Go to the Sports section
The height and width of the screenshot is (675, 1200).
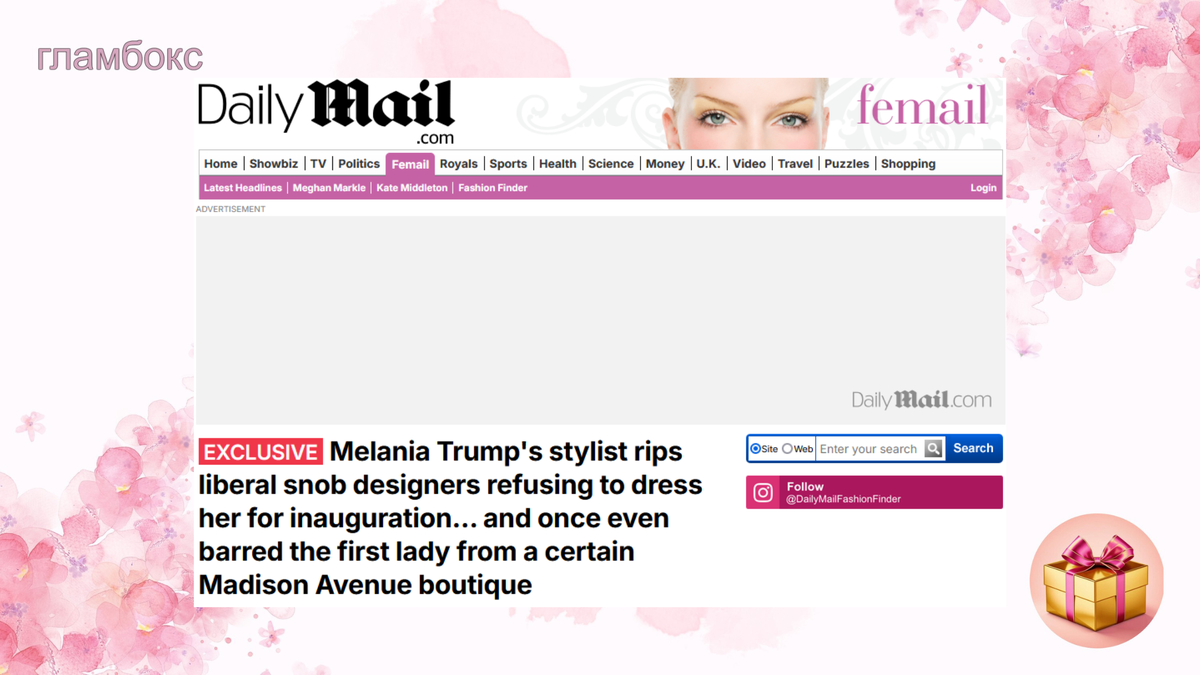[x=508, y=164]
